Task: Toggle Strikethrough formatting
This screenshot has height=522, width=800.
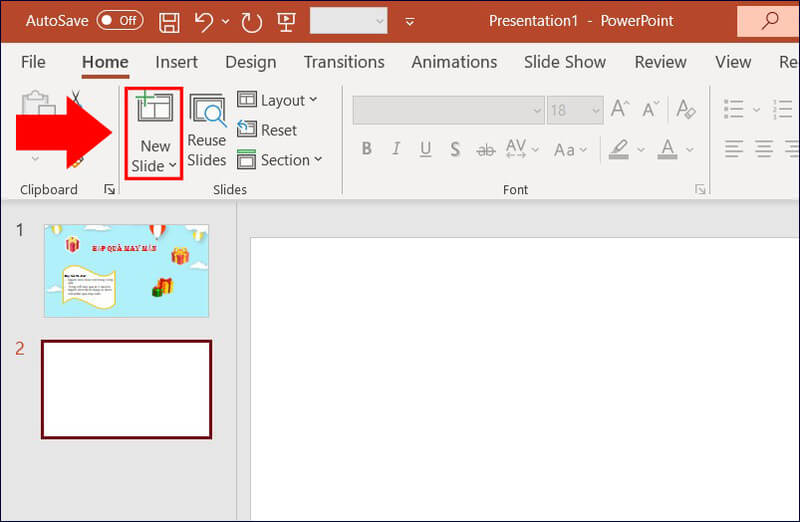Action: coord(485,150)
